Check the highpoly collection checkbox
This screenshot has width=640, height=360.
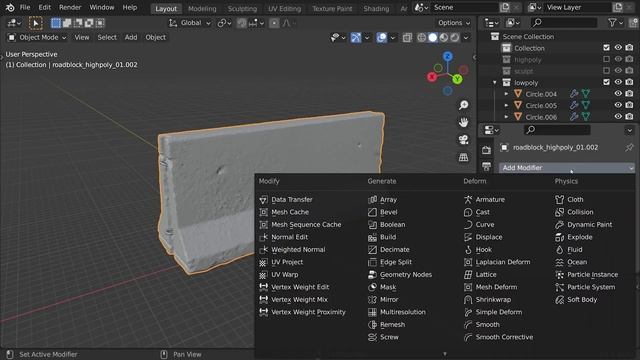coord(606,59)
